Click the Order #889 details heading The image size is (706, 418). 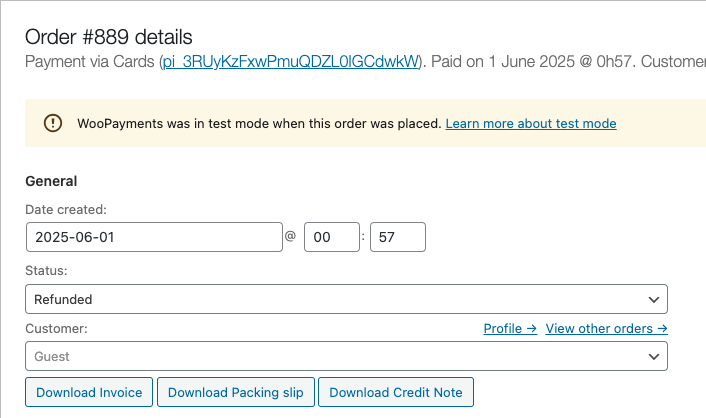tap(108, 37)
